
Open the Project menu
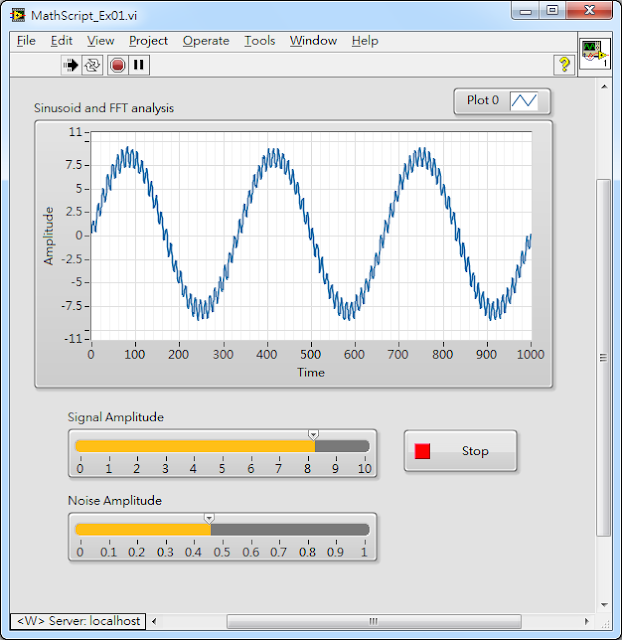point(148,41)
